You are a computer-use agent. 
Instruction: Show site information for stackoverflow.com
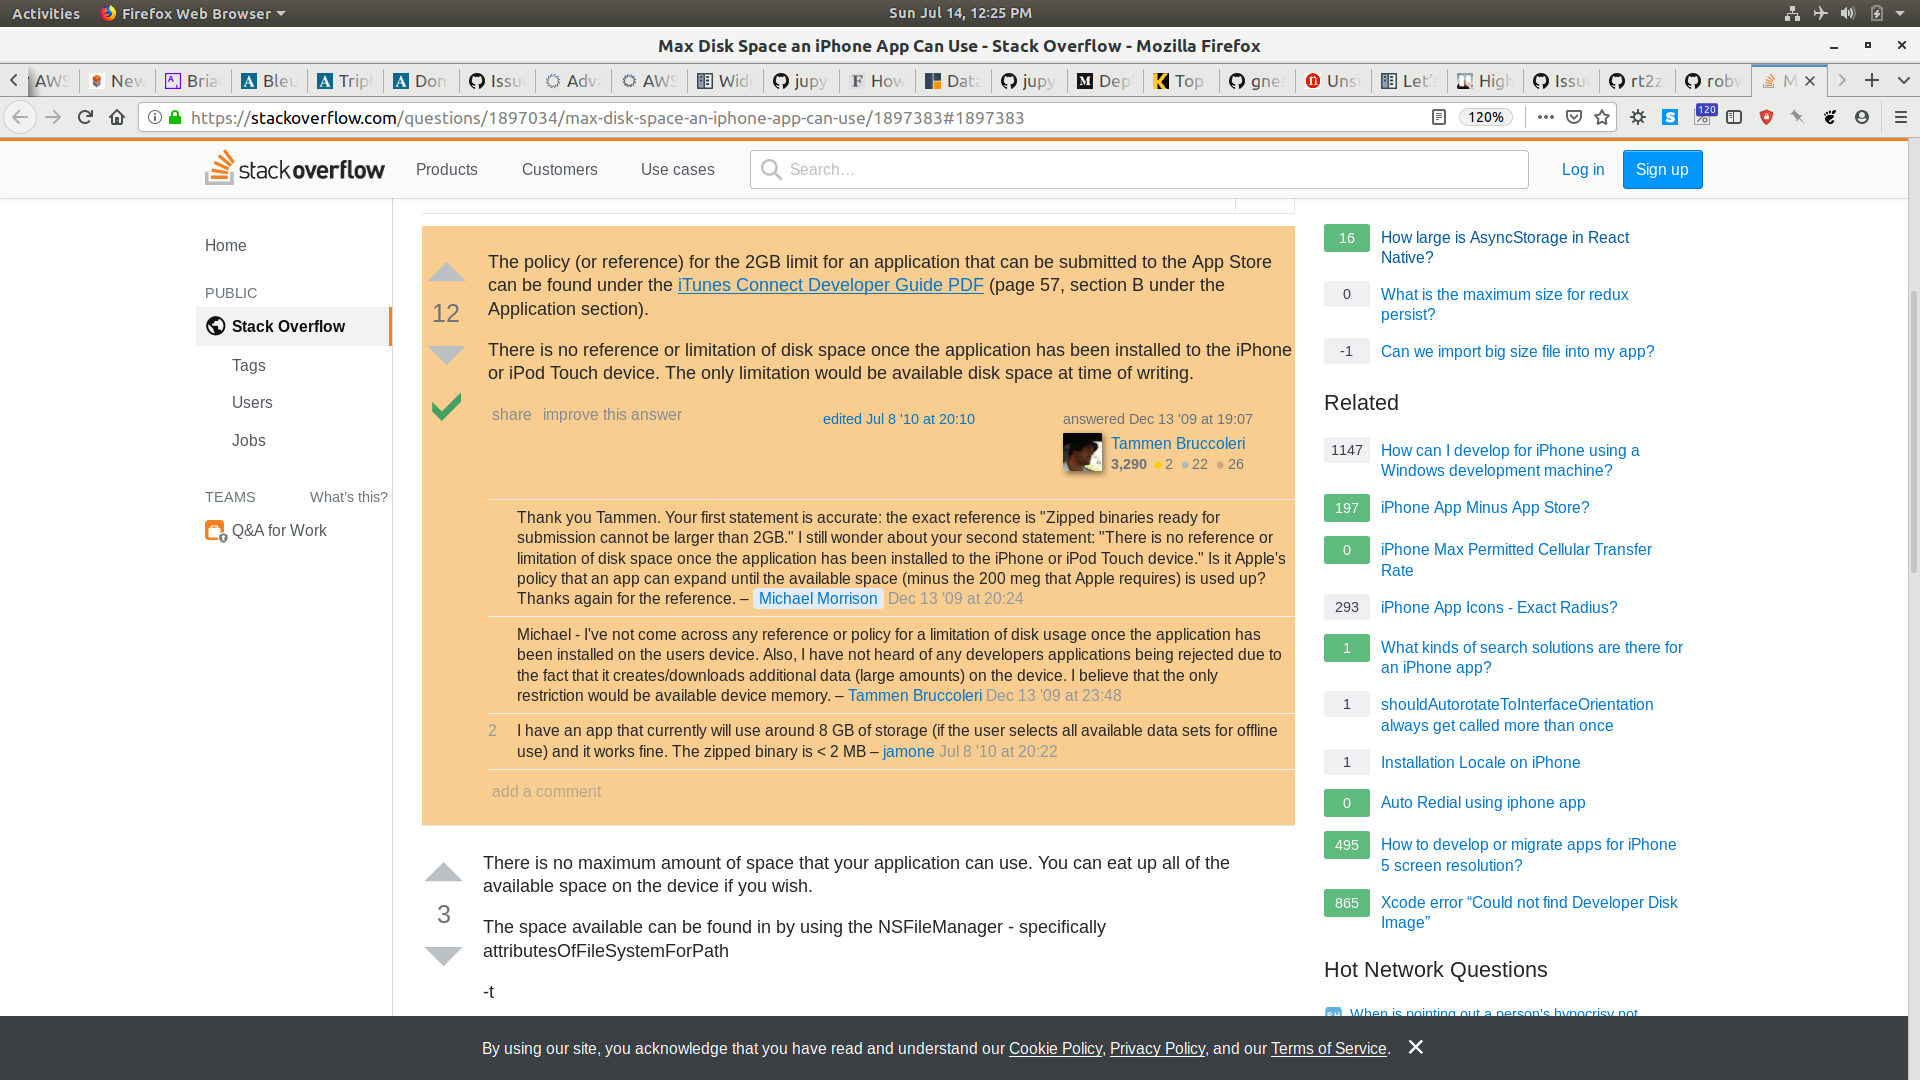(x=155, y=117)
